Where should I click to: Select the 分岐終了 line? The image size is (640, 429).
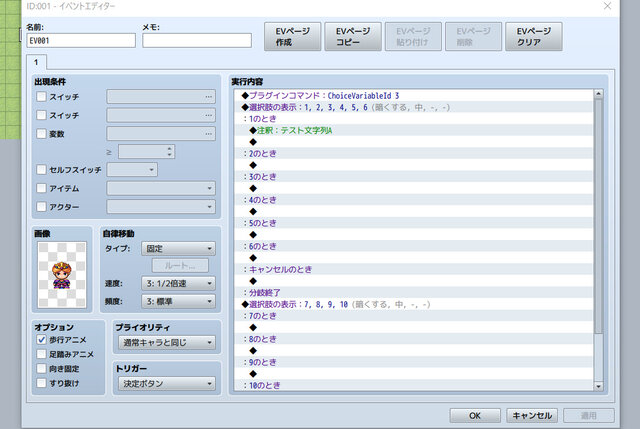414,293
